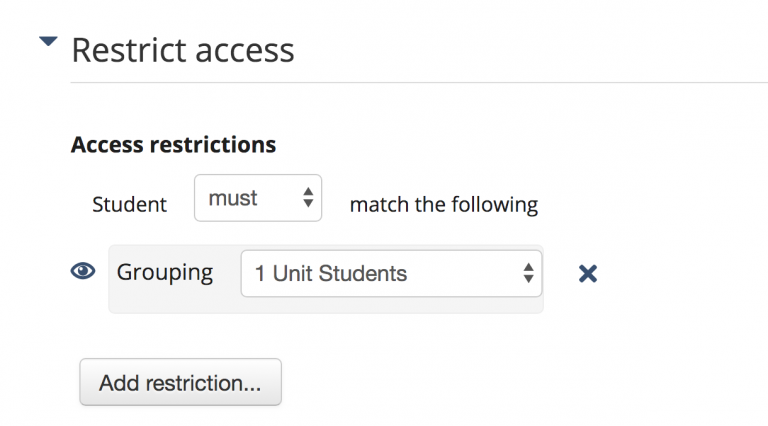This screenshot has width=768, height=426.
Task: Click the Add restriction... button
Action: [x=180, y=382]
